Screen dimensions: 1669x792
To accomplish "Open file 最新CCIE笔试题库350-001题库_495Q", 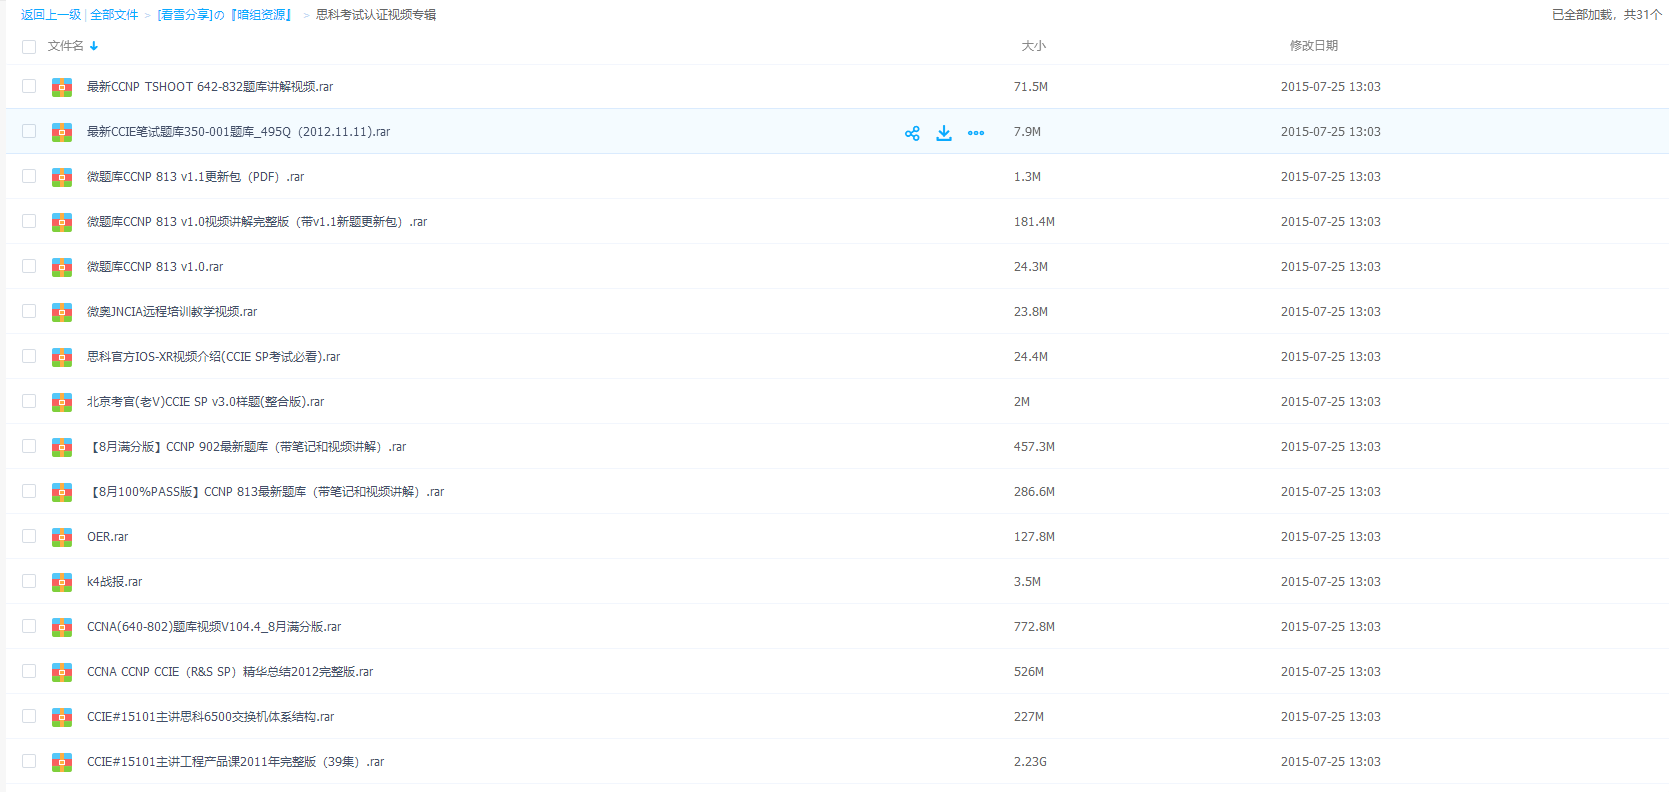I will coord(238,132).
